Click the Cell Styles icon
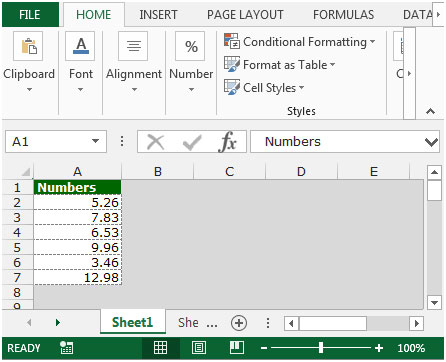The height and width of the screenshot is (362, 446). [x=232, y=87]
